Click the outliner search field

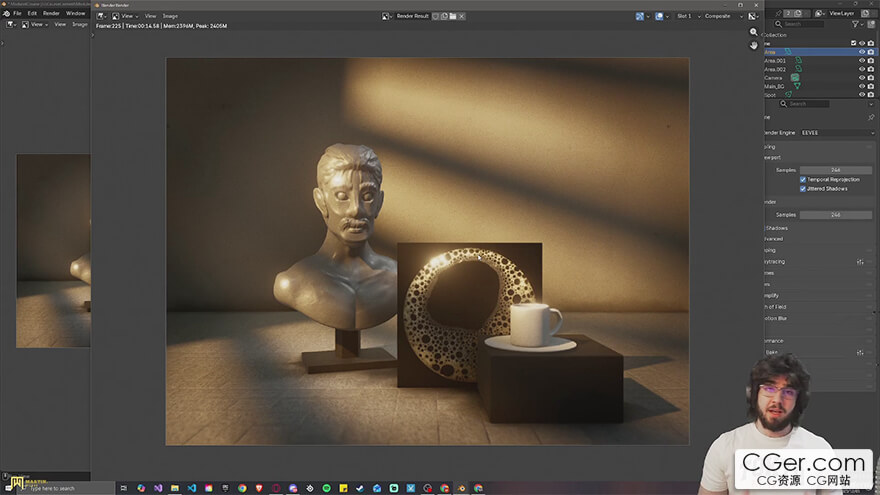point(802,24)
